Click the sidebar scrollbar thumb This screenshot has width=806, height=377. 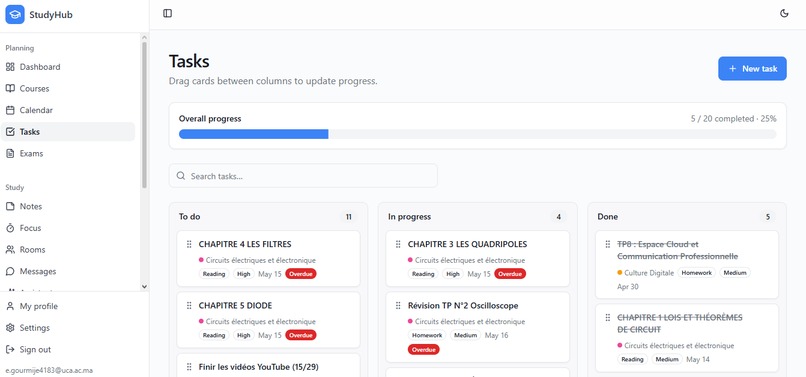click(x=144, y=114)
